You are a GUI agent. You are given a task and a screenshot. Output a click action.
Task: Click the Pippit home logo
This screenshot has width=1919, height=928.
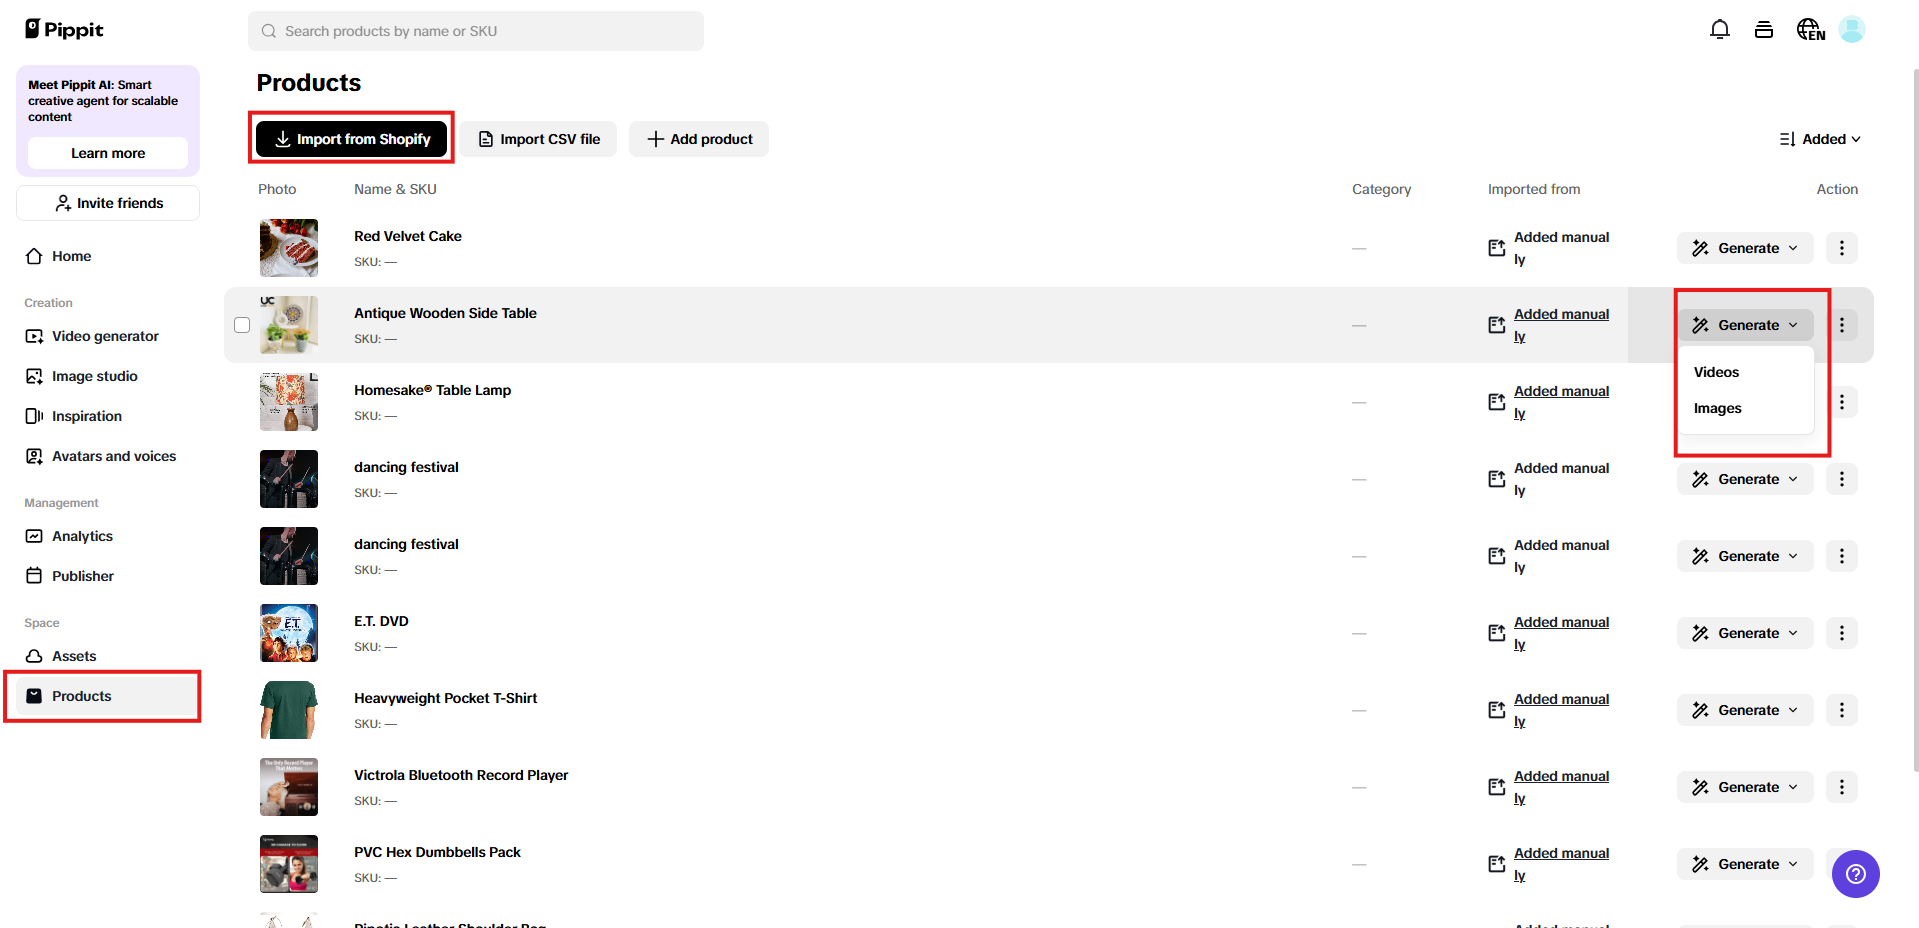63,29
